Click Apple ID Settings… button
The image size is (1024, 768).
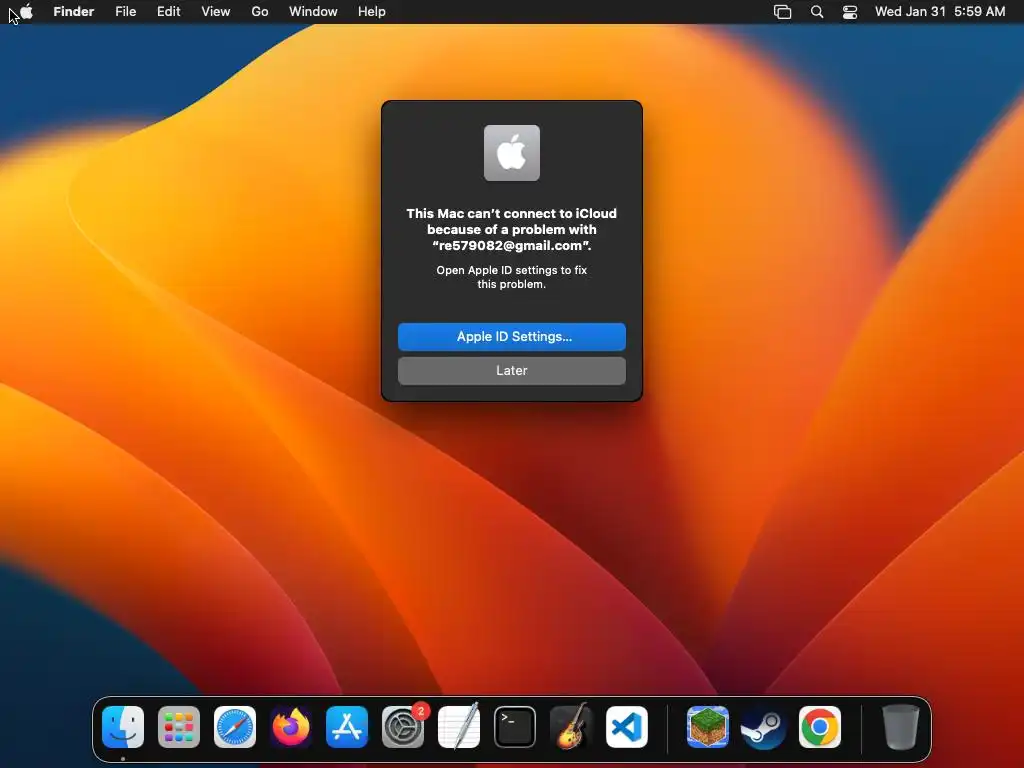512,336
